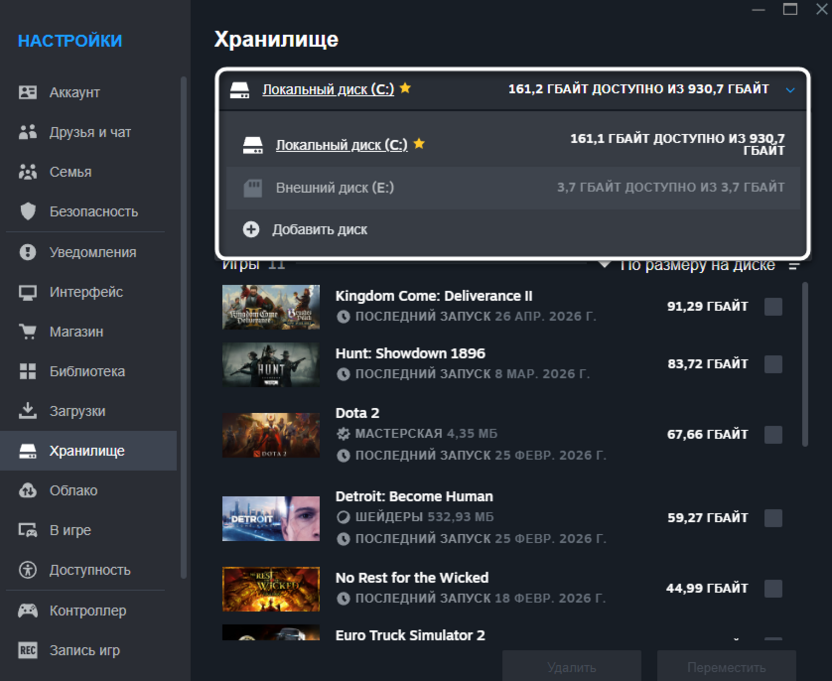Check the Detroit: Become Human checkbox
The height and width of the screenshot is (681, 832).
click(x=773, y=518)
